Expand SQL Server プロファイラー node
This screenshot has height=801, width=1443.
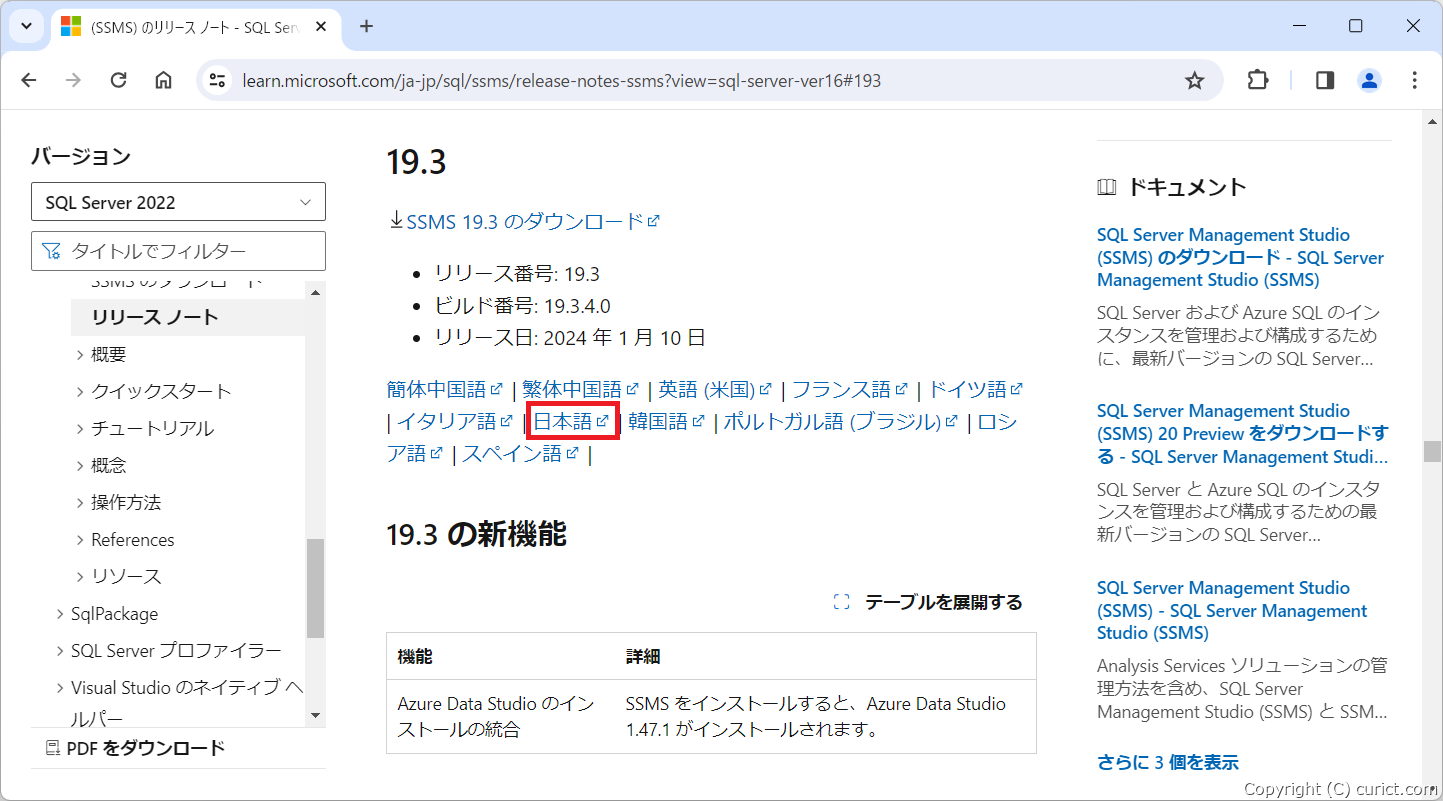pos(169,651)
